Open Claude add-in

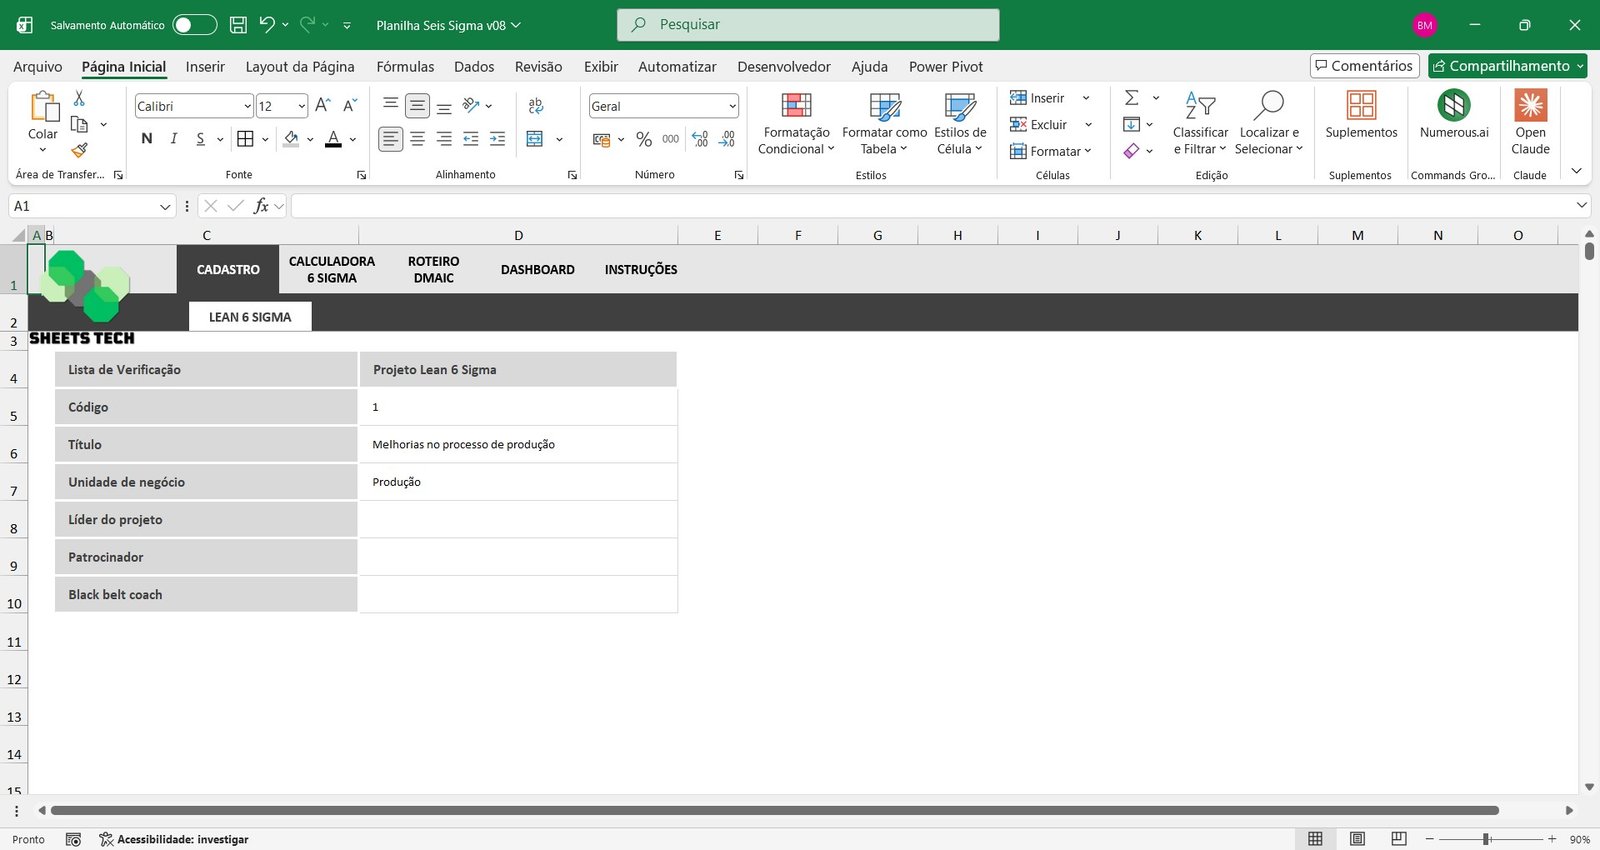1530,124
